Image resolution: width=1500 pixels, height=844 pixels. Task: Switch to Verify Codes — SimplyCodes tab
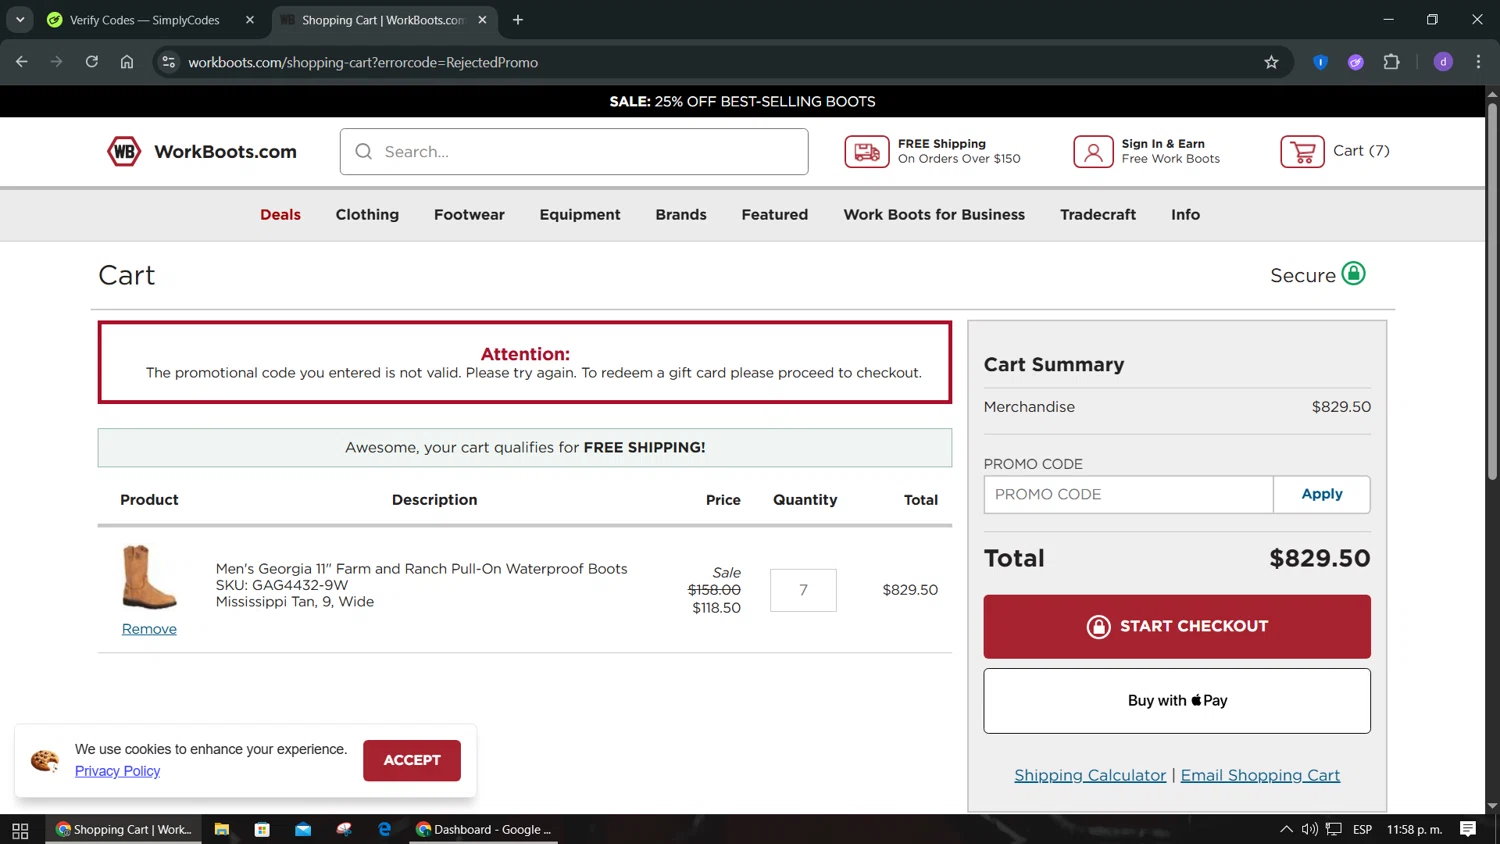pyautogui.click(x=145, y=20)
